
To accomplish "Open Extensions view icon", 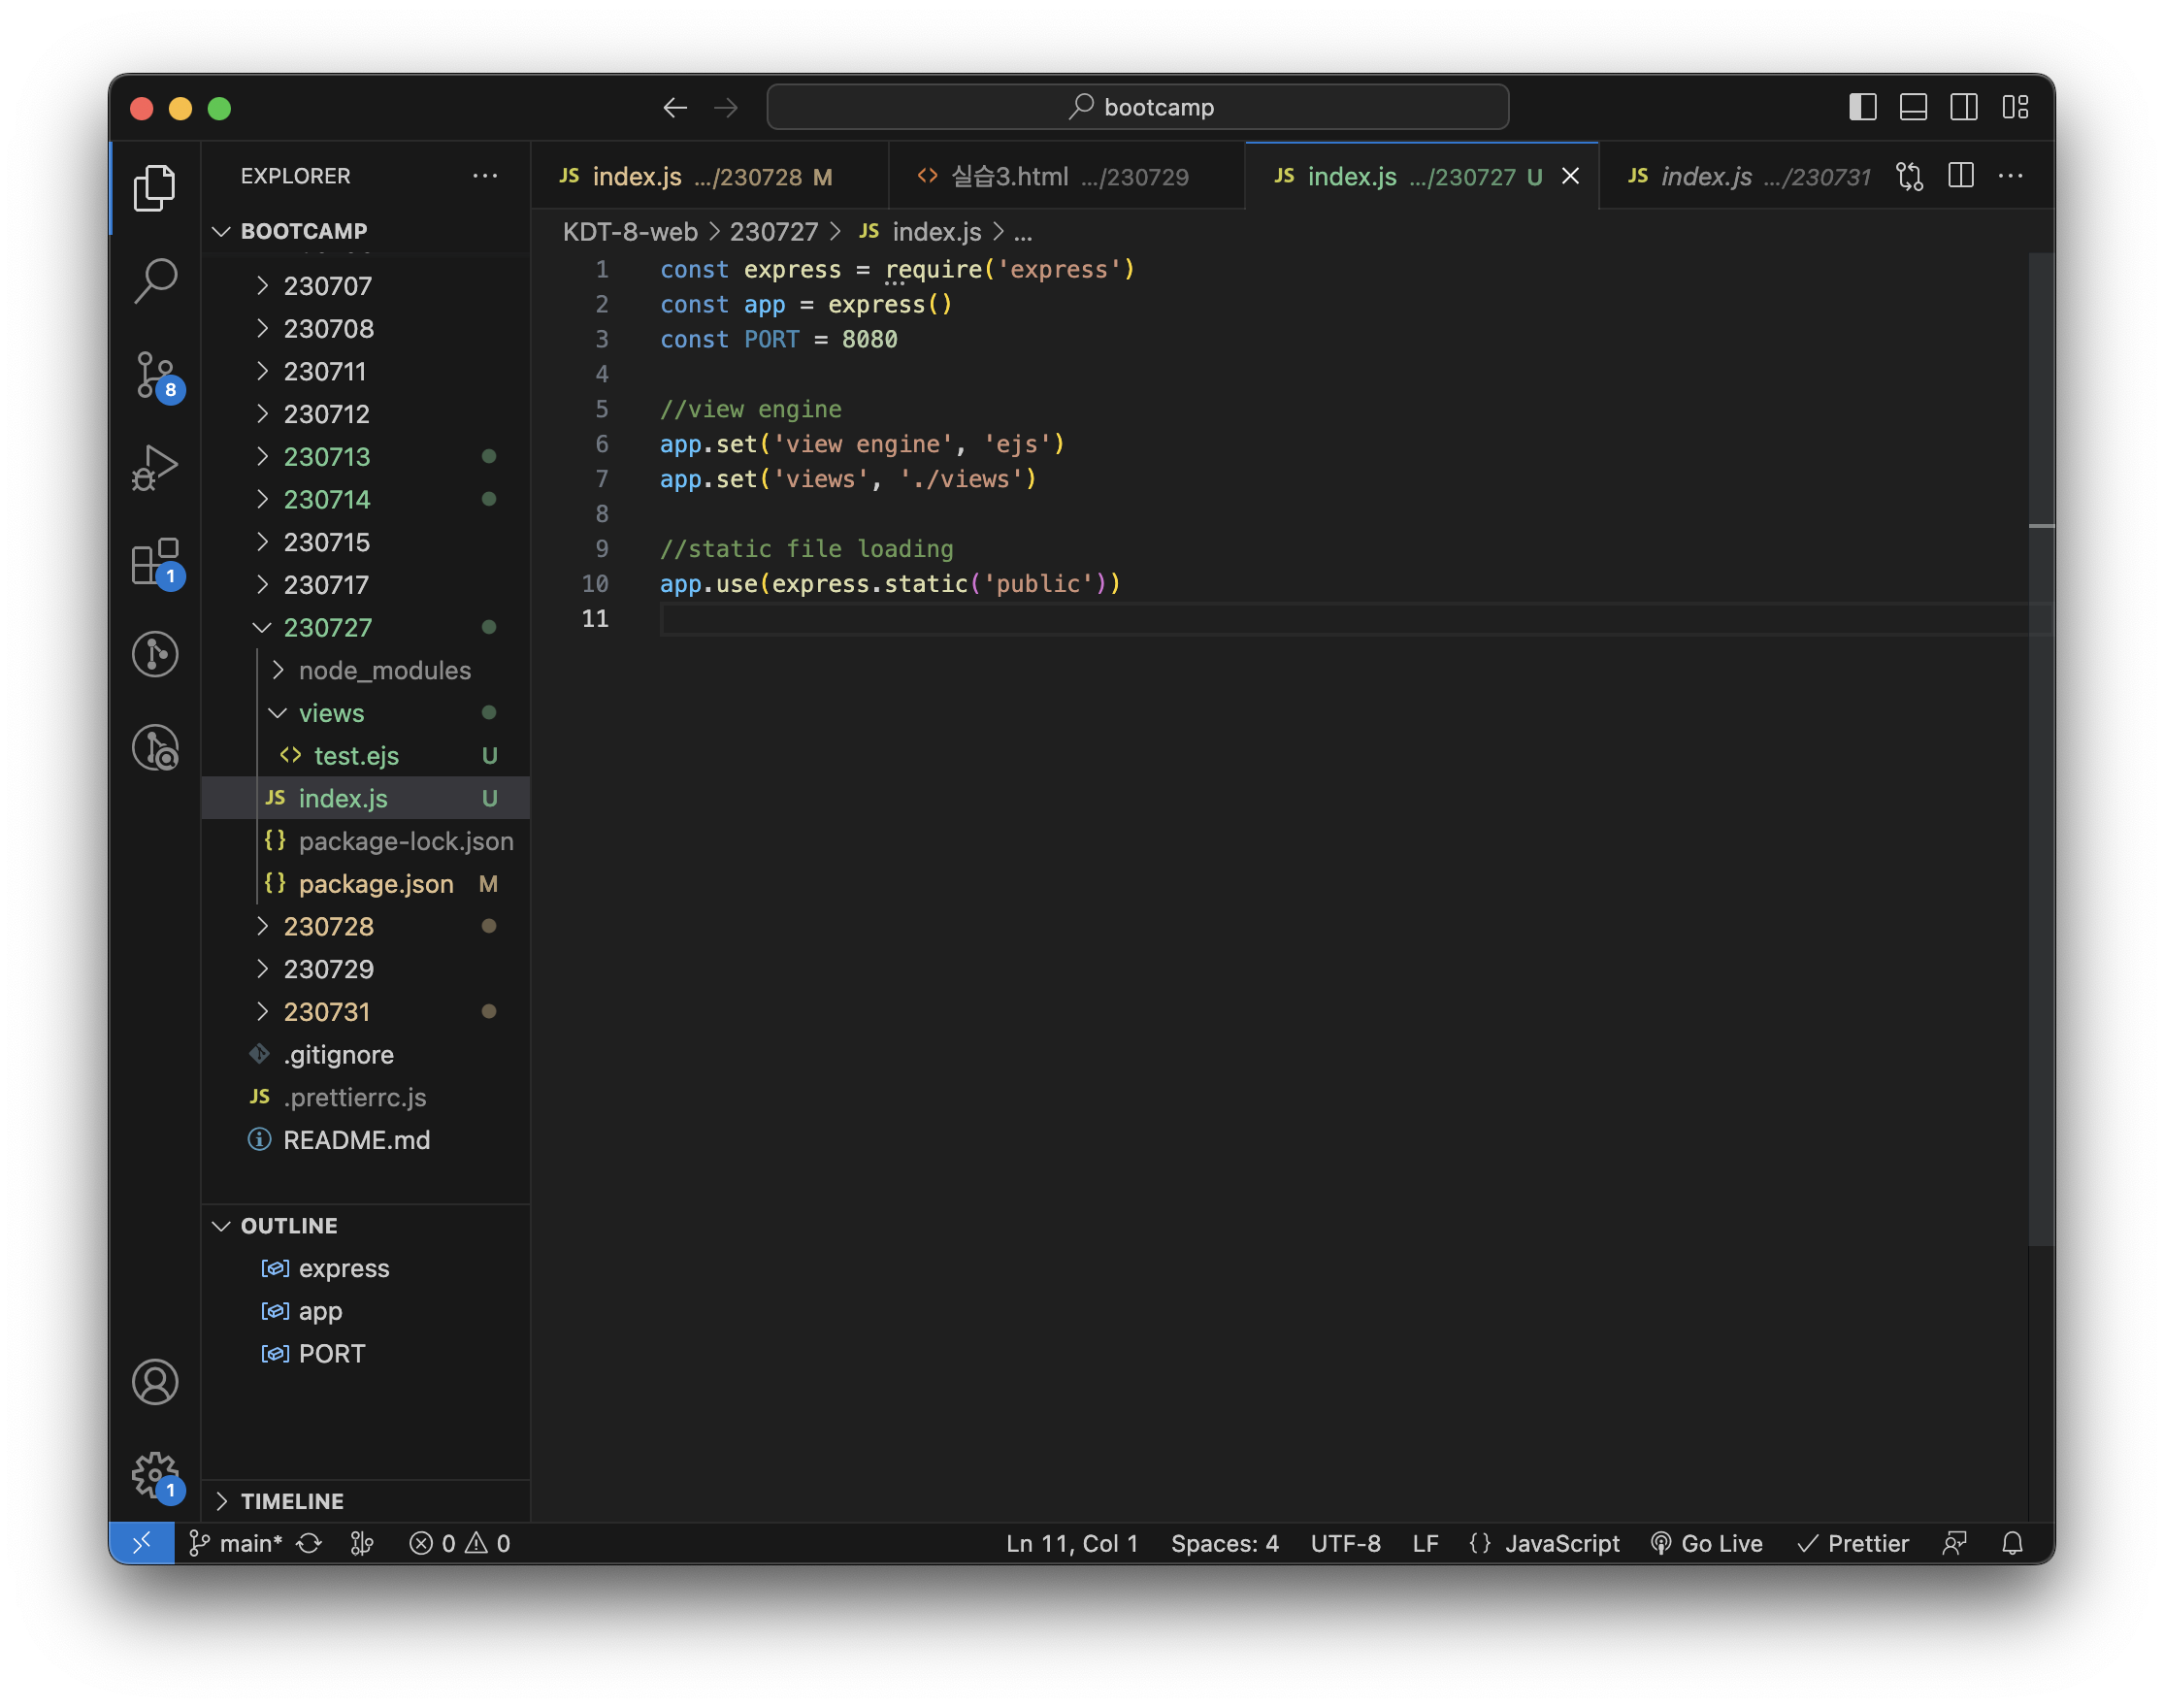I will point(155,563).
